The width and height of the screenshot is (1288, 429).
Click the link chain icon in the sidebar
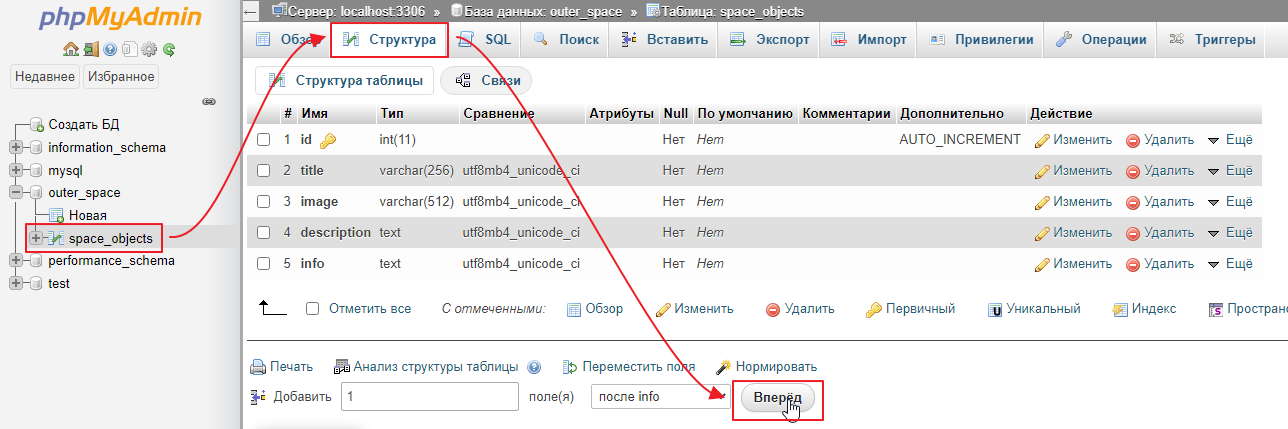click(209, 101)
